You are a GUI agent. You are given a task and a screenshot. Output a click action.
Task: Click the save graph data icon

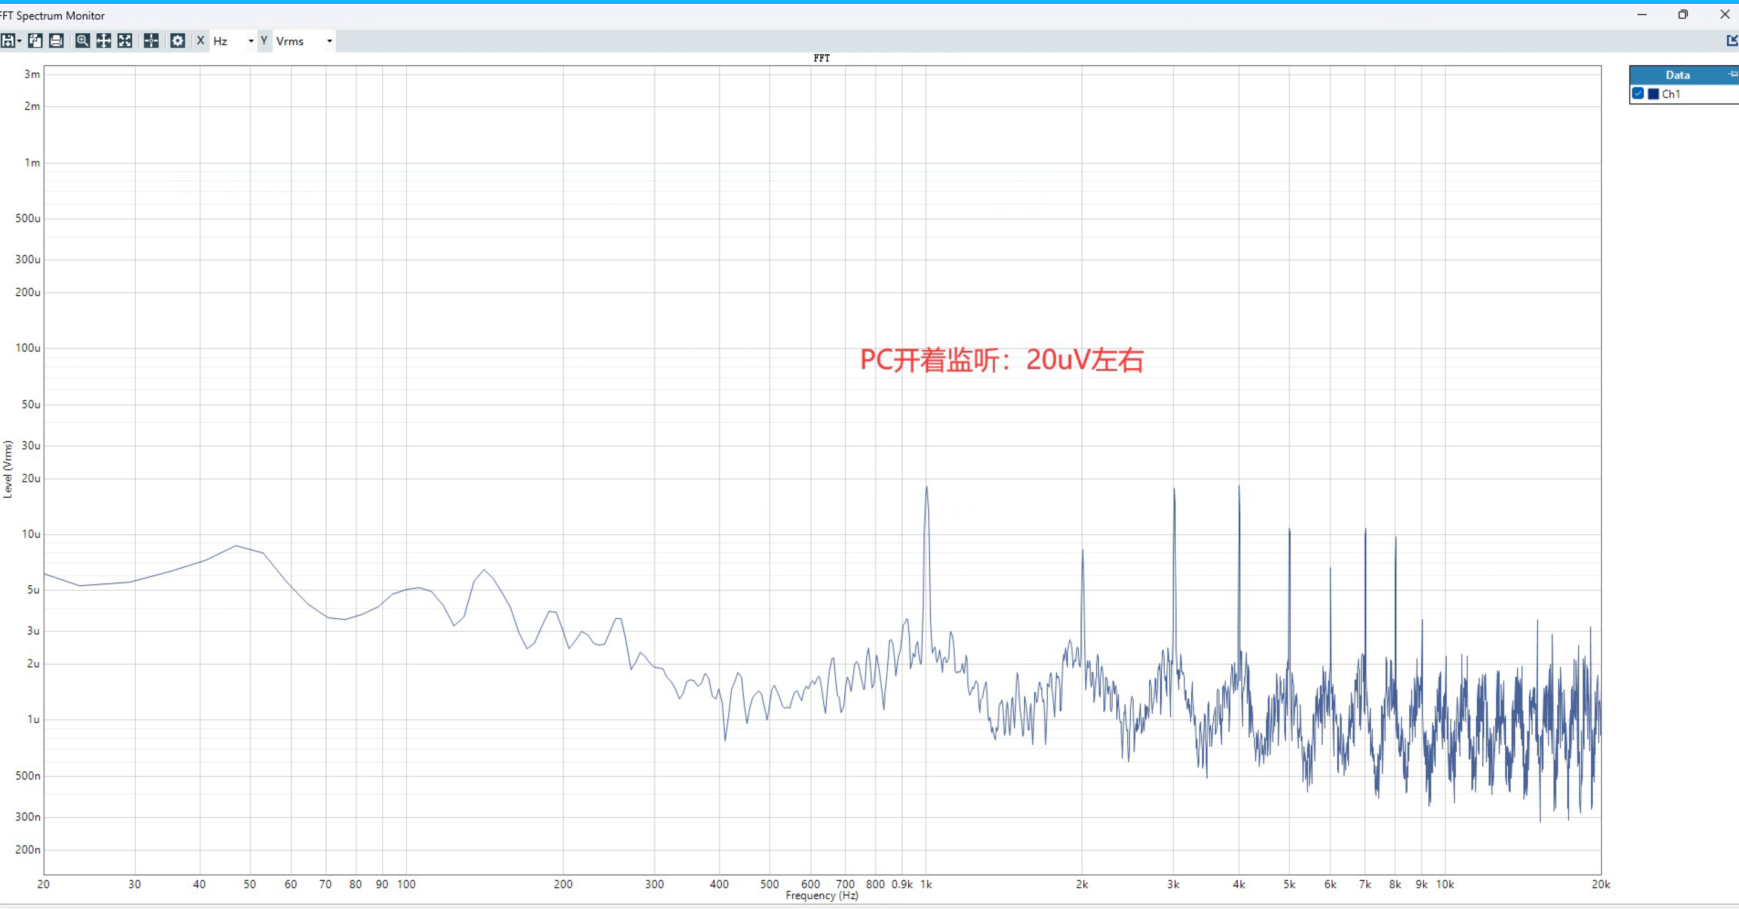click(x=8, y=41)
